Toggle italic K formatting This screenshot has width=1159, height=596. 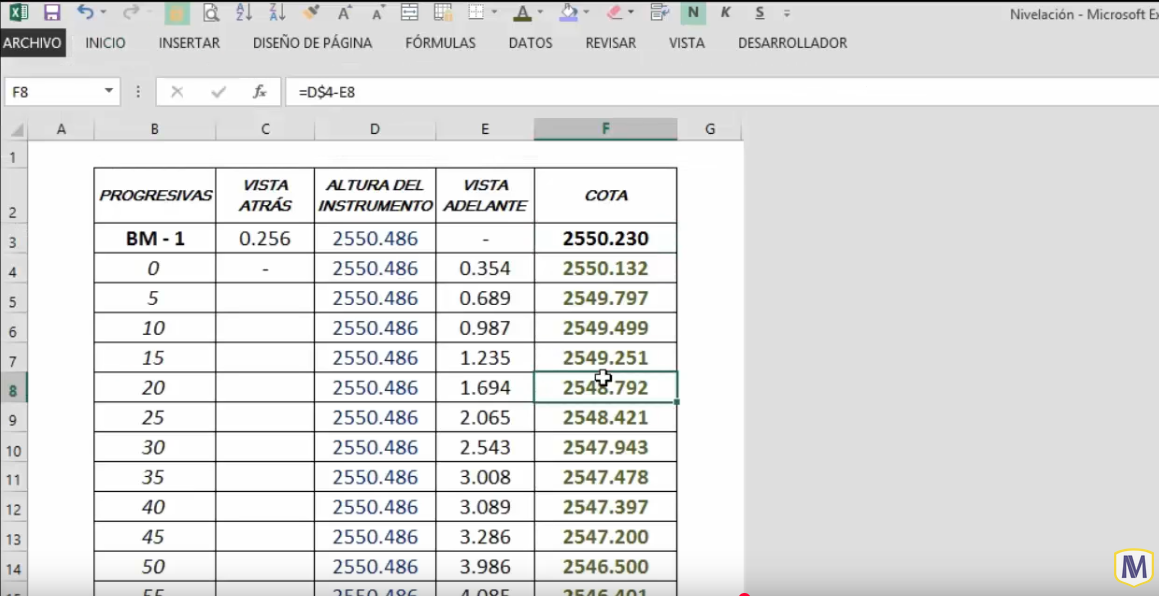click(x=725, y=13)
